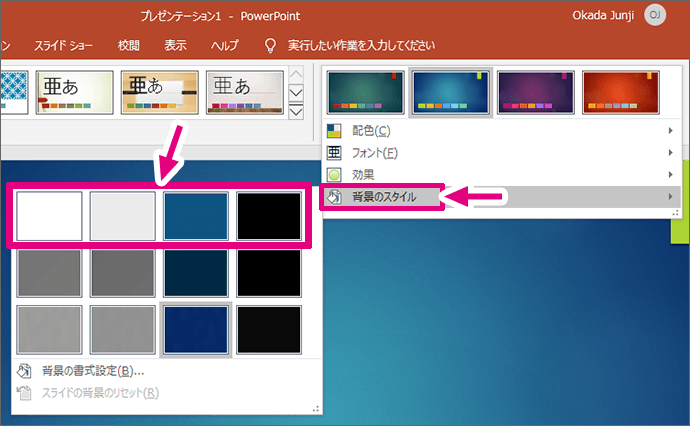This screenshot has width=690, height=426.
Task: Click the スライドの背景のリセット icon
Action: pos(24,393)
